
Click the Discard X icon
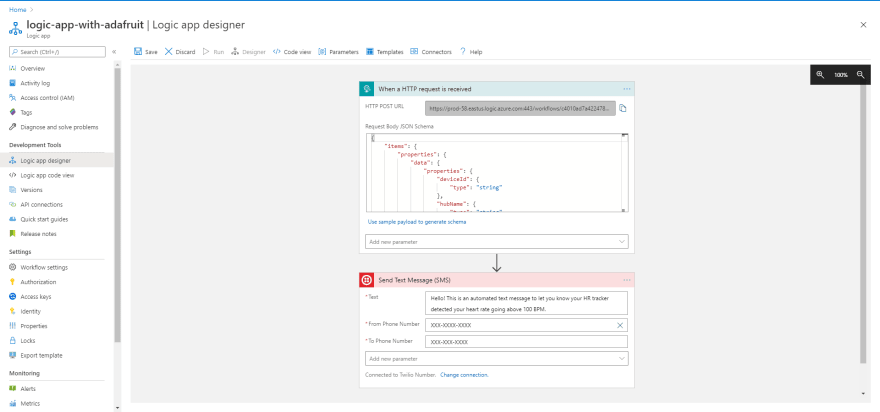tap(168, 52)
